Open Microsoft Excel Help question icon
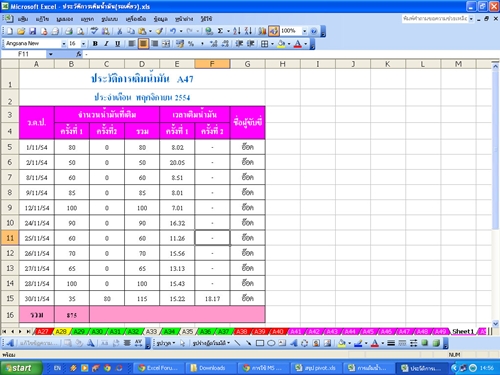Screen dimensions: 500x375 (314, 31)
